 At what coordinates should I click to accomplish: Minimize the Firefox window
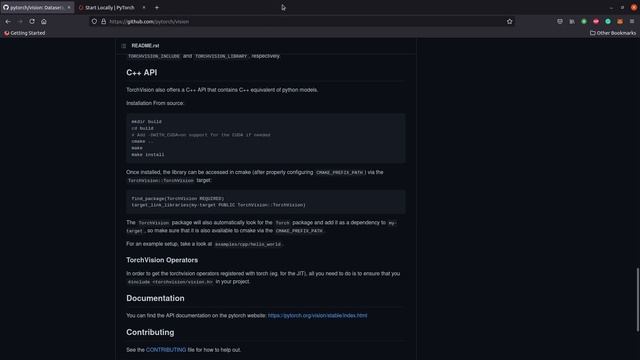pos(611,7)
